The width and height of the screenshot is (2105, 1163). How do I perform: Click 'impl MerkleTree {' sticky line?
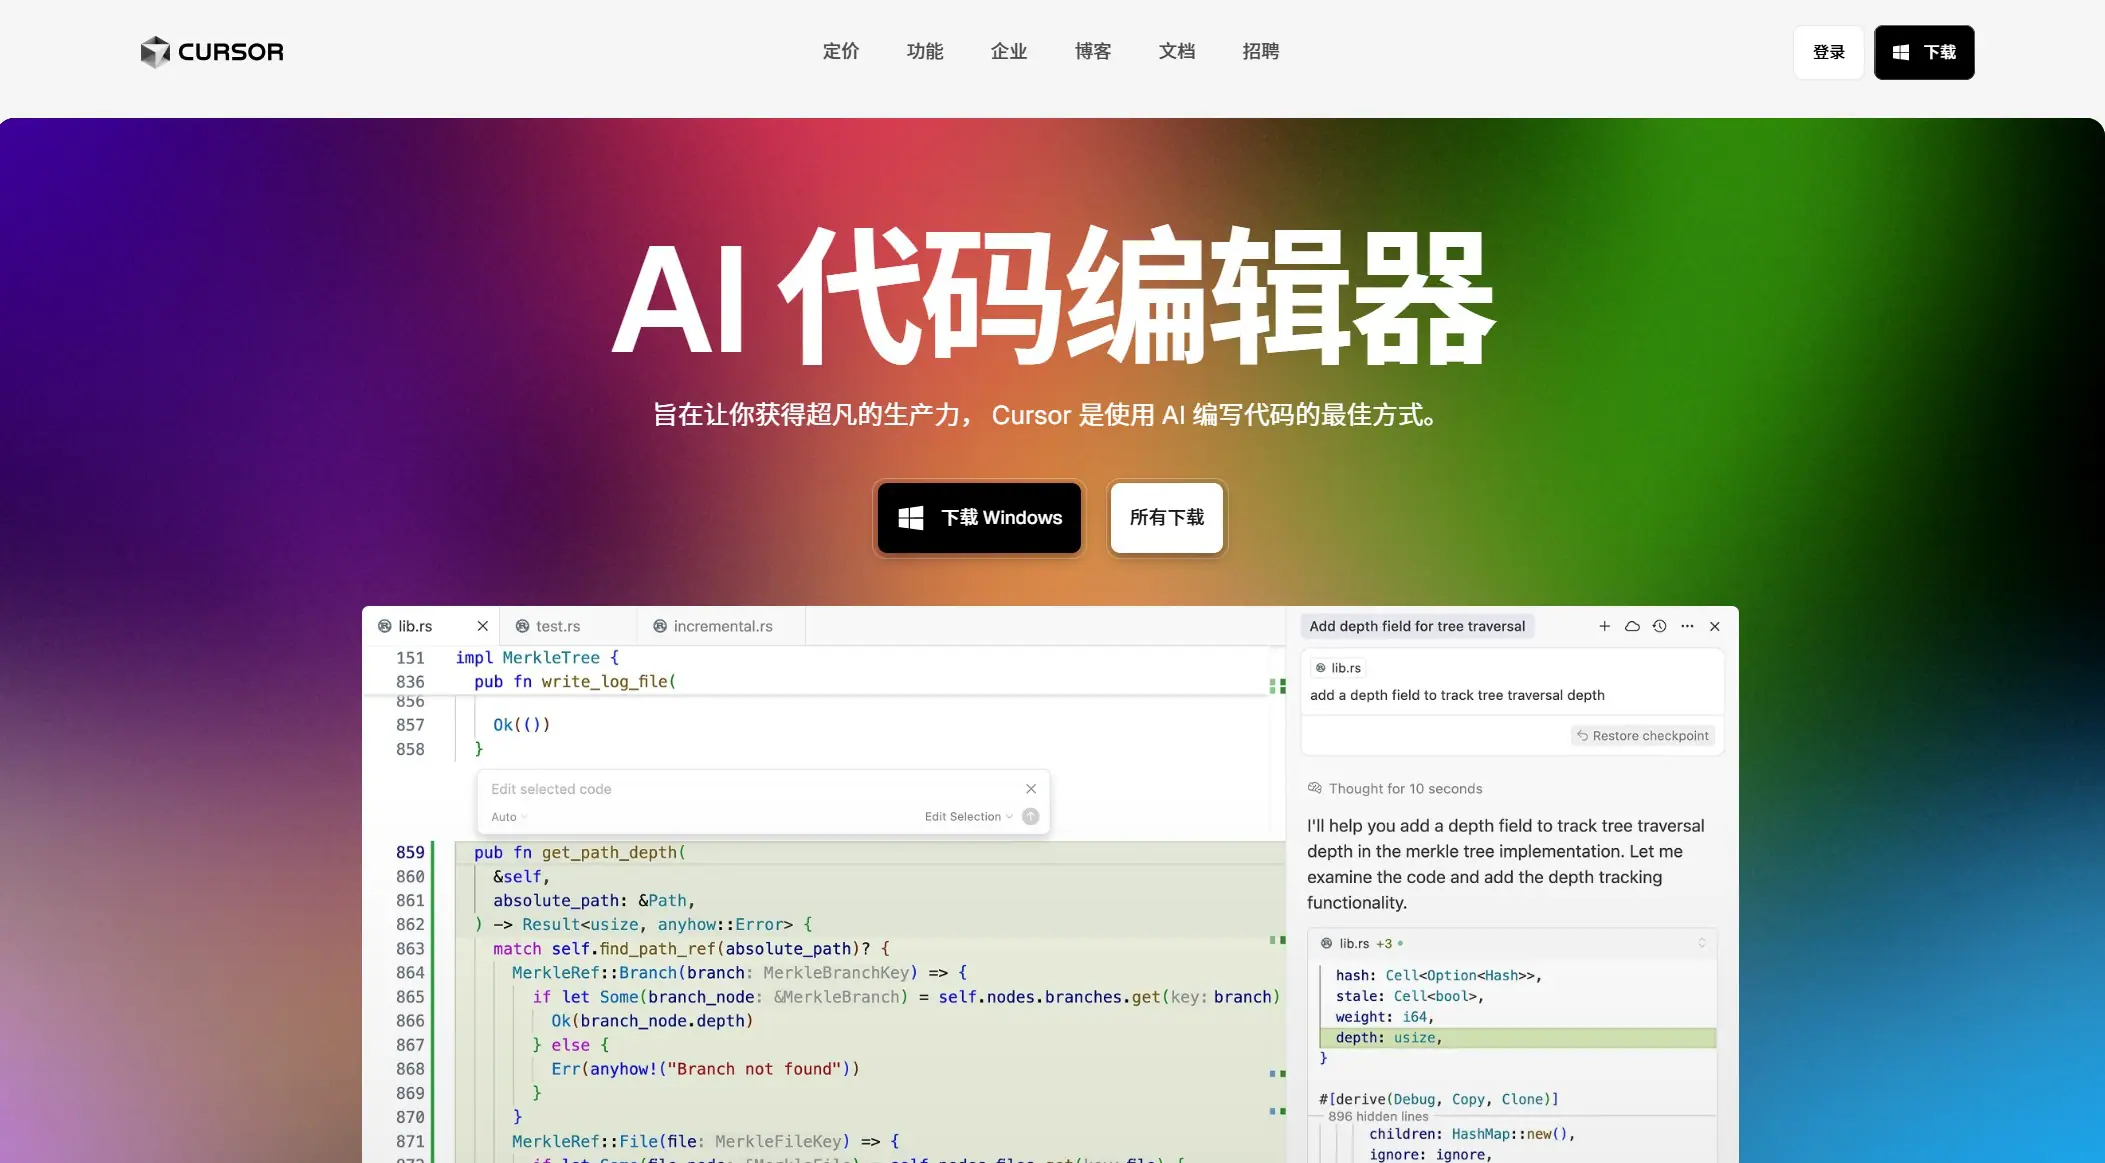click(x=537, y=658)
